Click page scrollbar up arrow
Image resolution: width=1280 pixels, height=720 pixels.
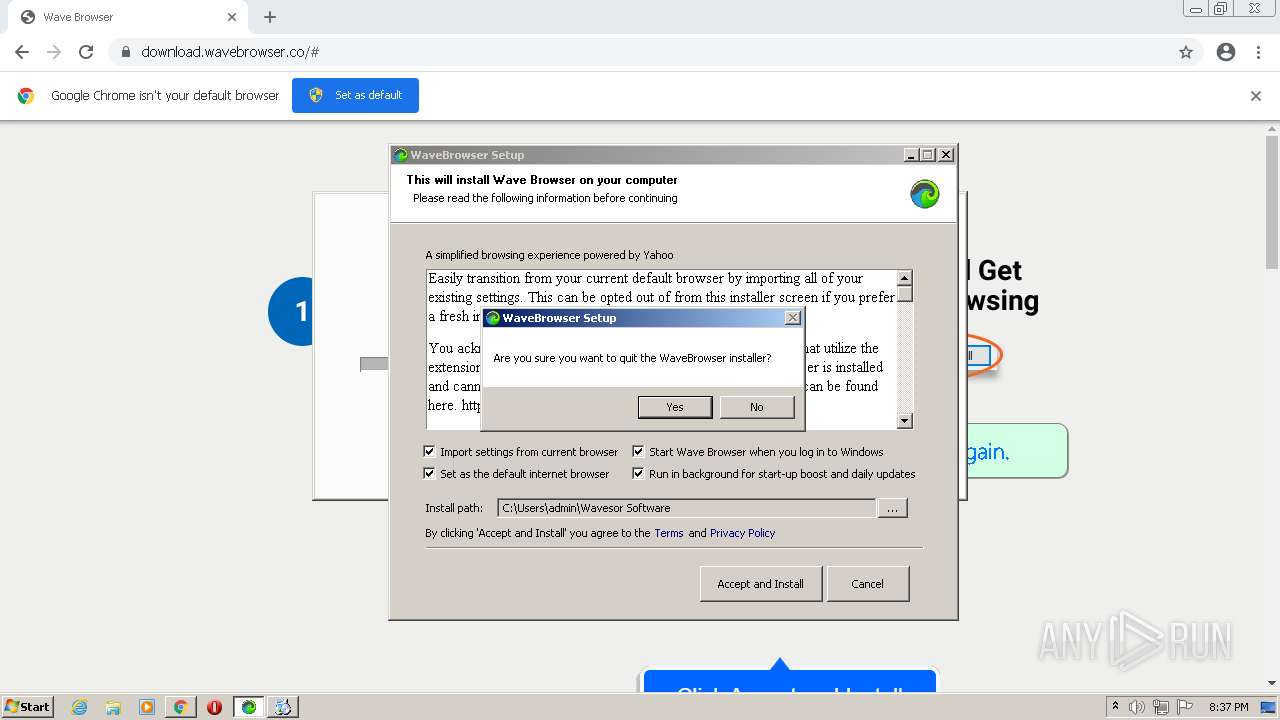pyautogui.click(x=1272, y=129)
